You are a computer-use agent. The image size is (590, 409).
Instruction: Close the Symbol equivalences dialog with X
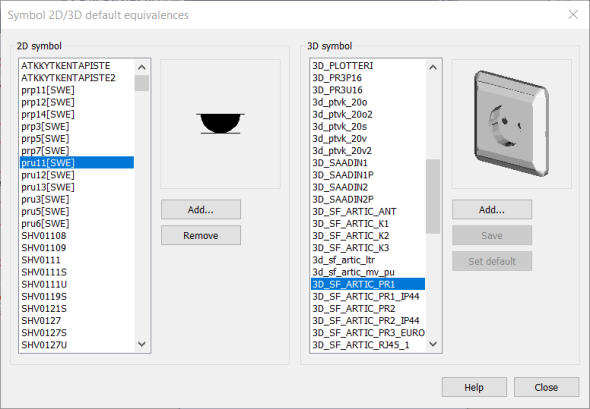pos(573,15)
